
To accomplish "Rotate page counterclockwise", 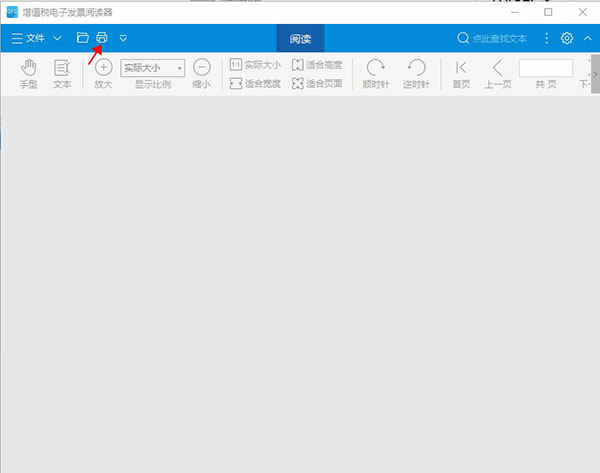I will coord(416,74).
